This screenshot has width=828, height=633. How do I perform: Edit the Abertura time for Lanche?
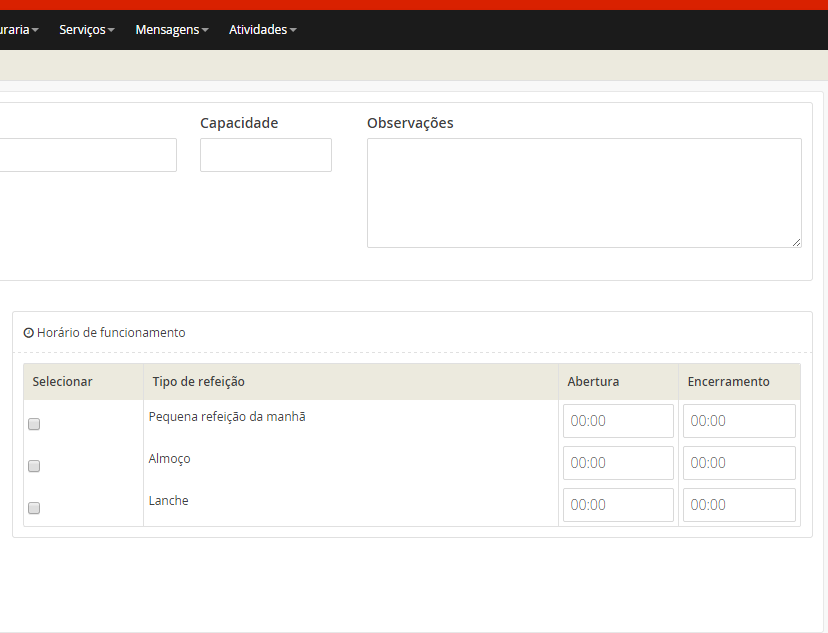(x=618, y=505)
